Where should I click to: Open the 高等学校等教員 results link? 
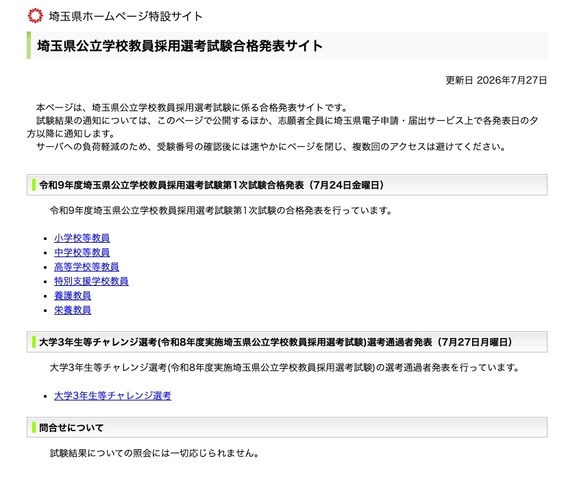86,267
